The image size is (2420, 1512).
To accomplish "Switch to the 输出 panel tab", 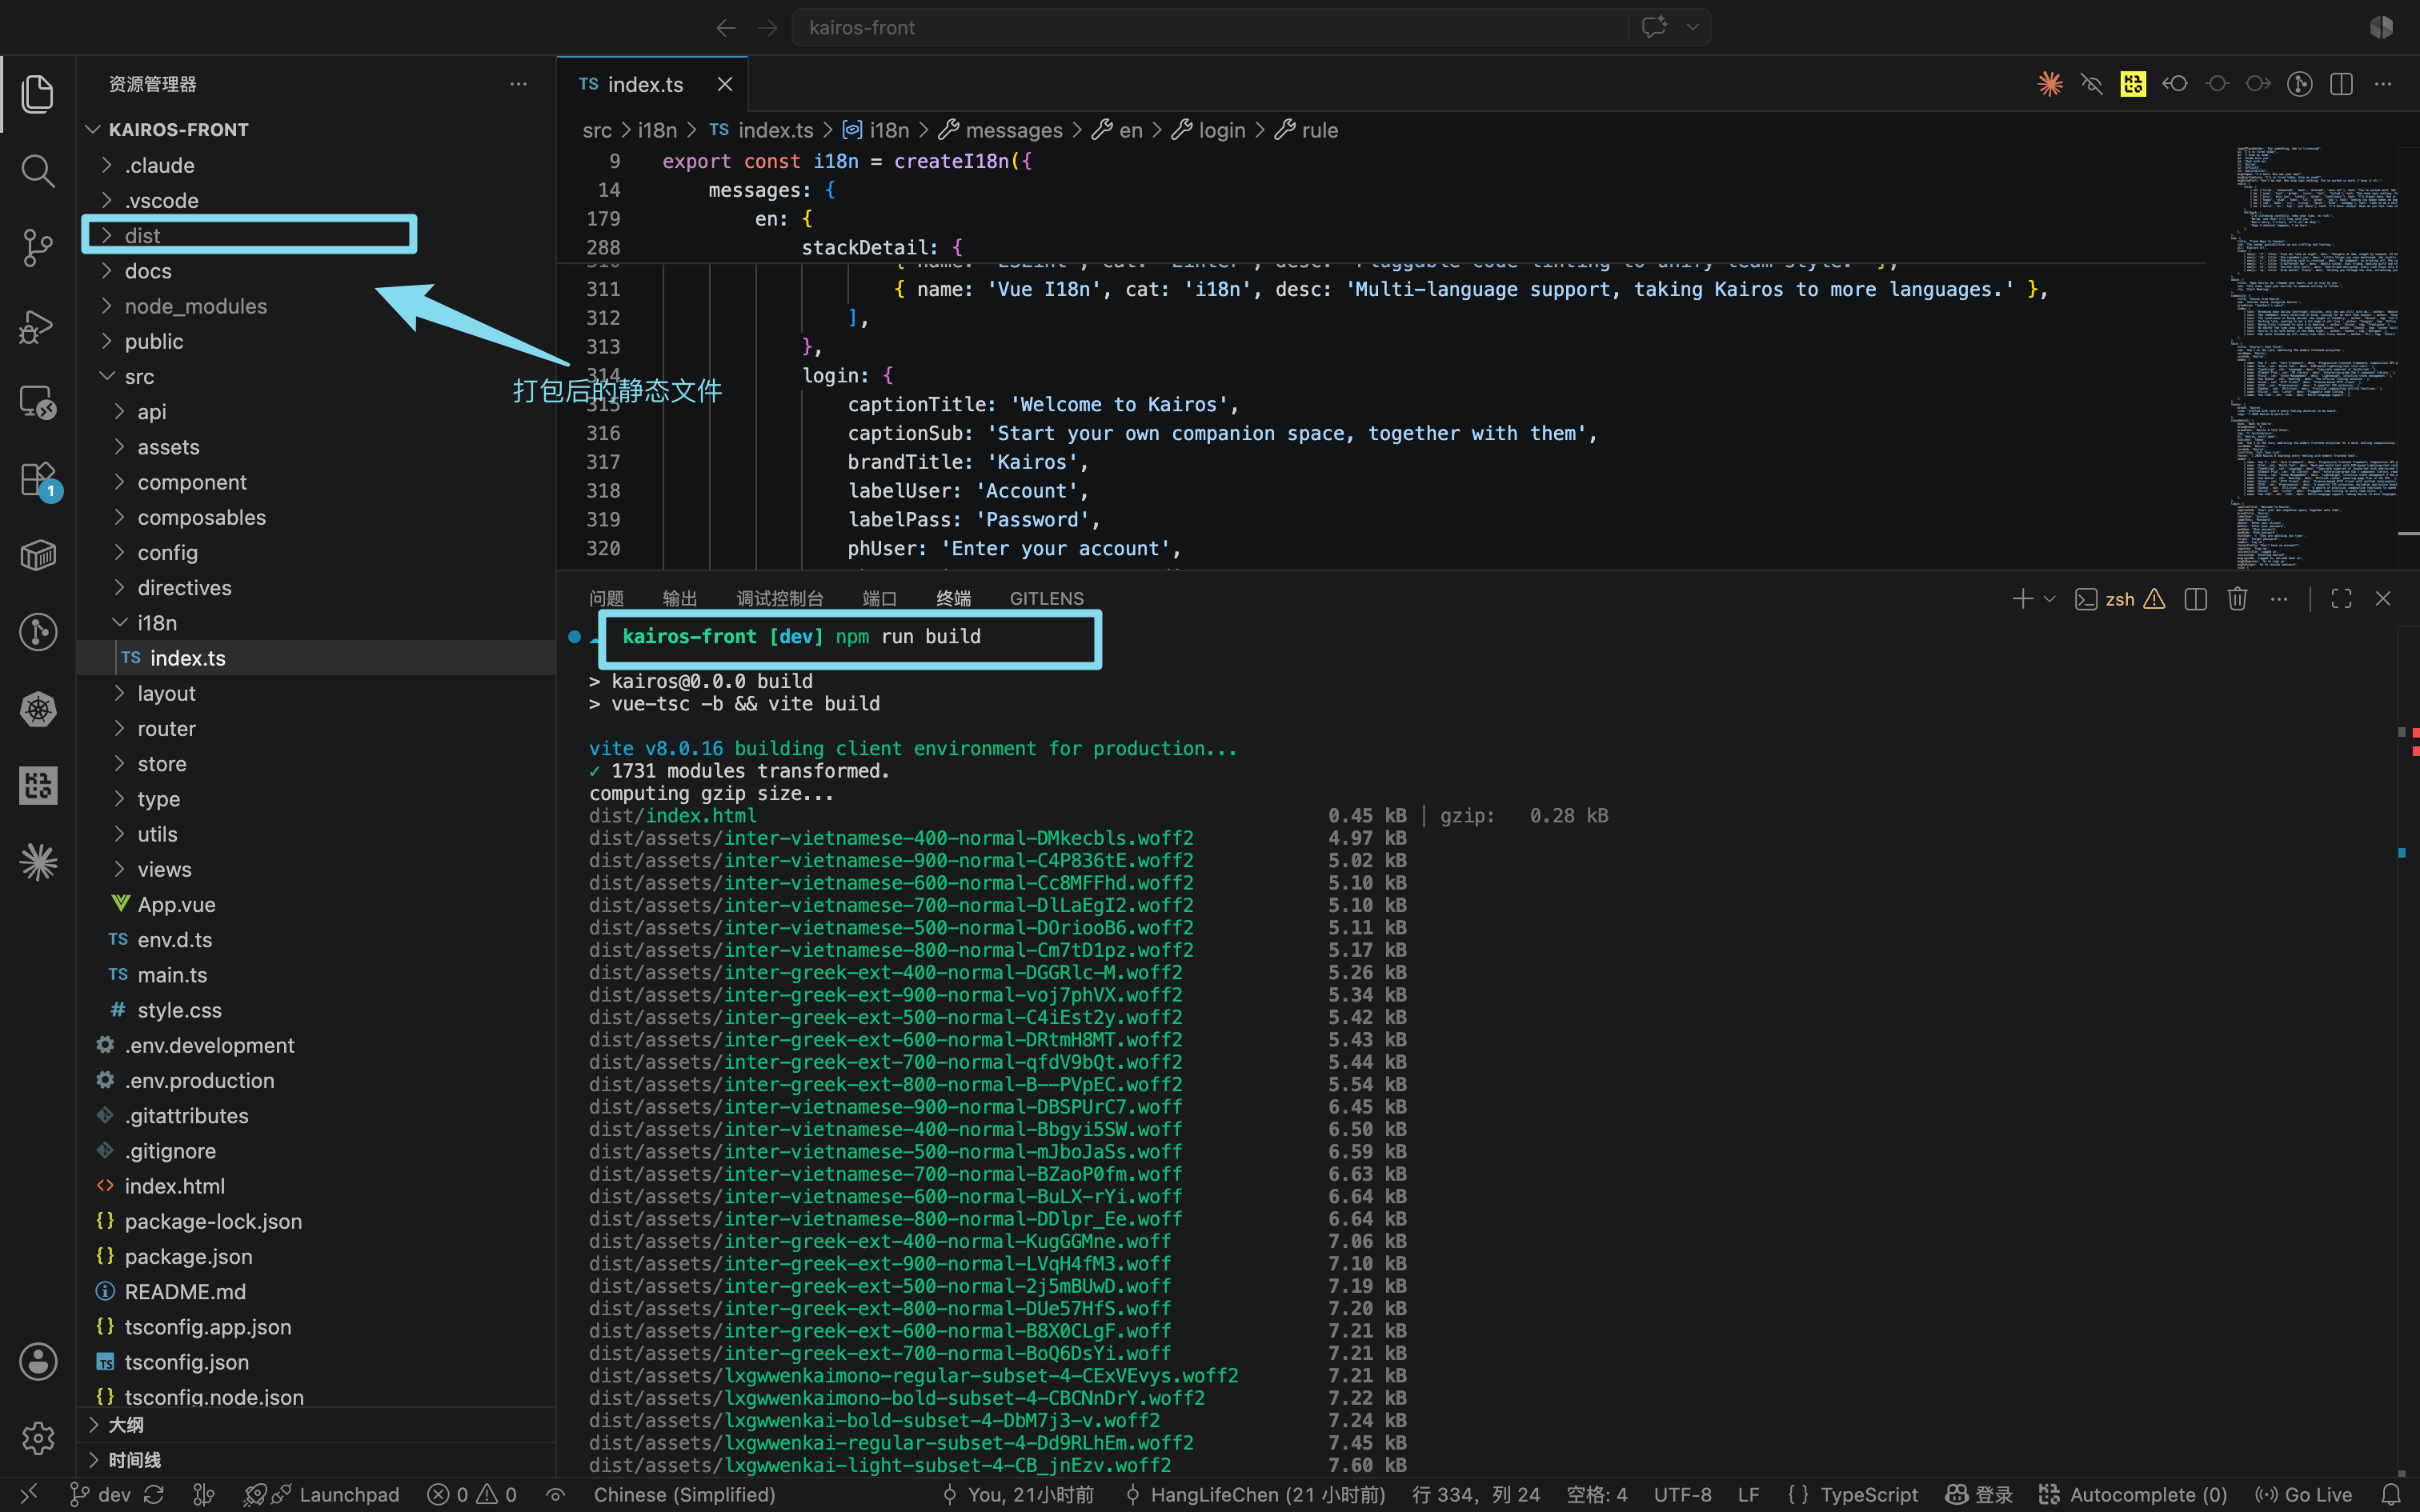I will coord(680,598).
